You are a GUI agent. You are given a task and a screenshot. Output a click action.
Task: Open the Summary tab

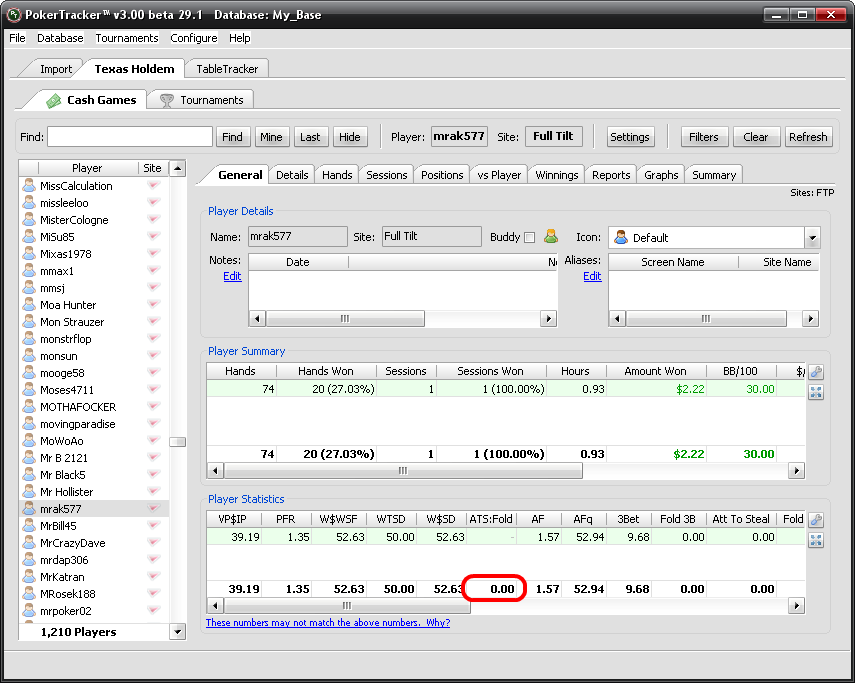(714, 175)
